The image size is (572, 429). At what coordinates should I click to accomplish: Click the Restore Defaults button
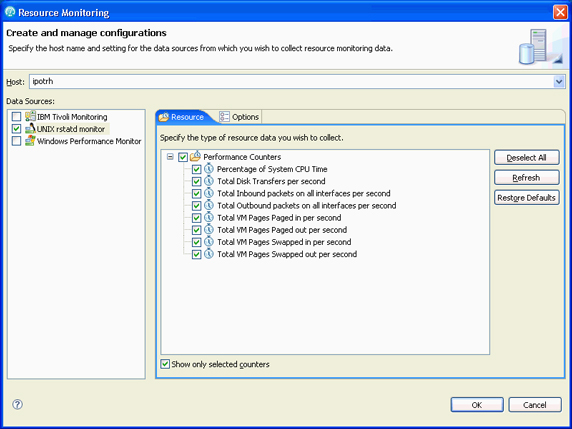pyautogui.click(x=526, y=198)
